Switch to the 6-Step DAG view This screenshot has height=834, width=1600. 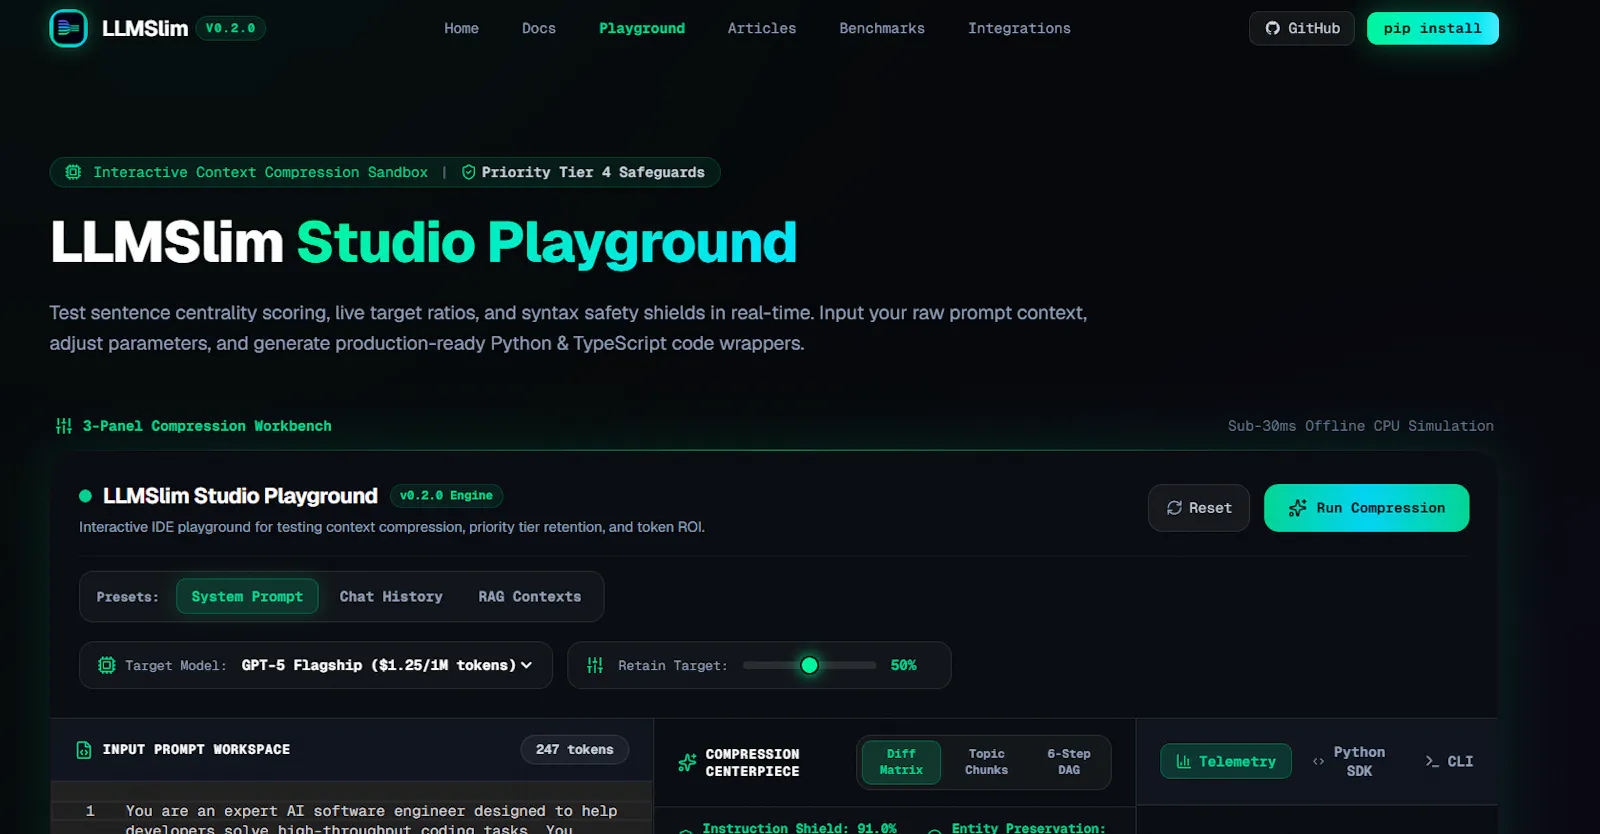click(x=1069, y=762)
